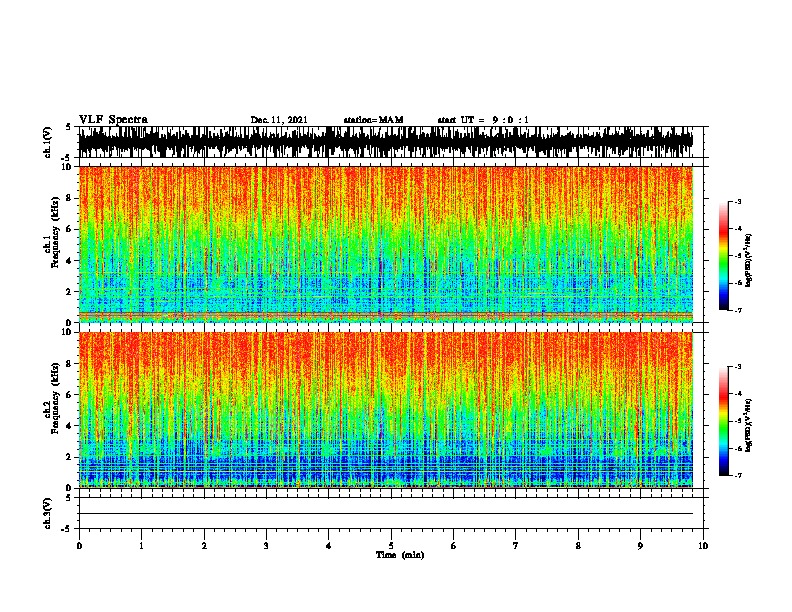Click the "8" kHz tick of ch.1 spectrogram
The width and height of the screenshot is (792, 612).
[70, 198]
